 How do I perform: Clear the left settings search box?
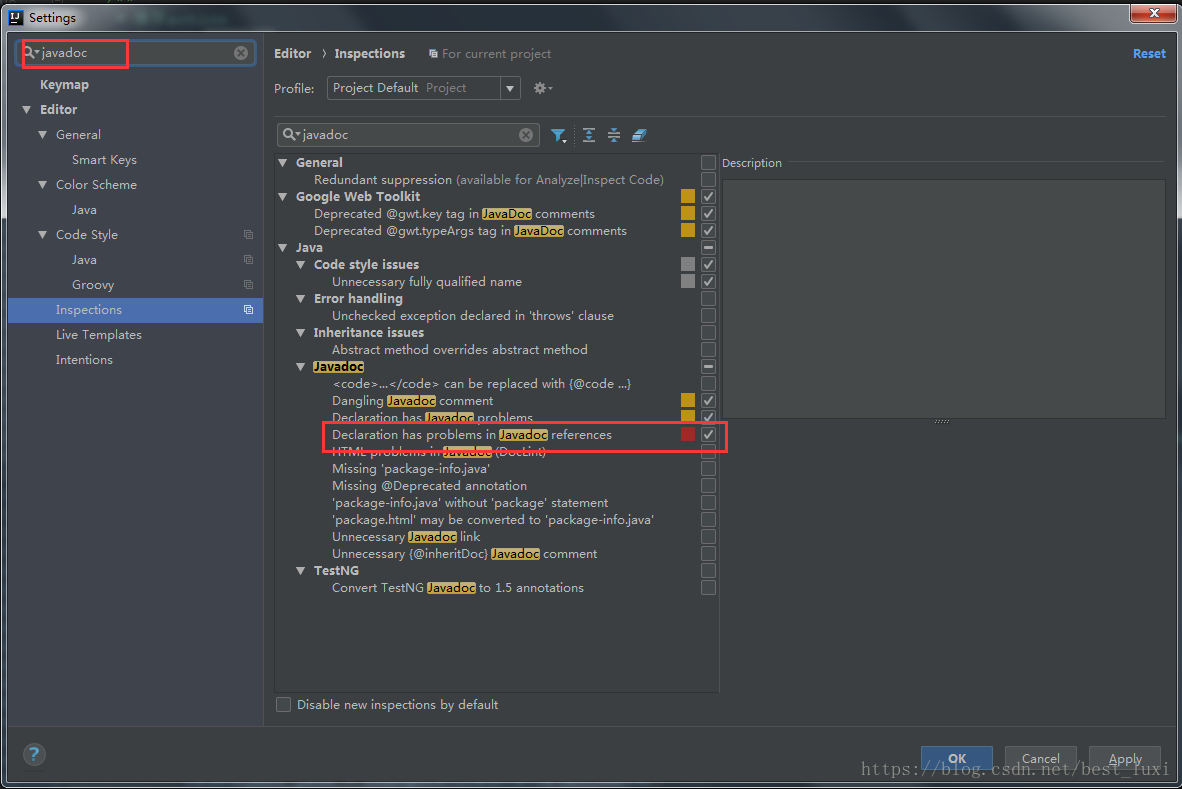[241, 53]
